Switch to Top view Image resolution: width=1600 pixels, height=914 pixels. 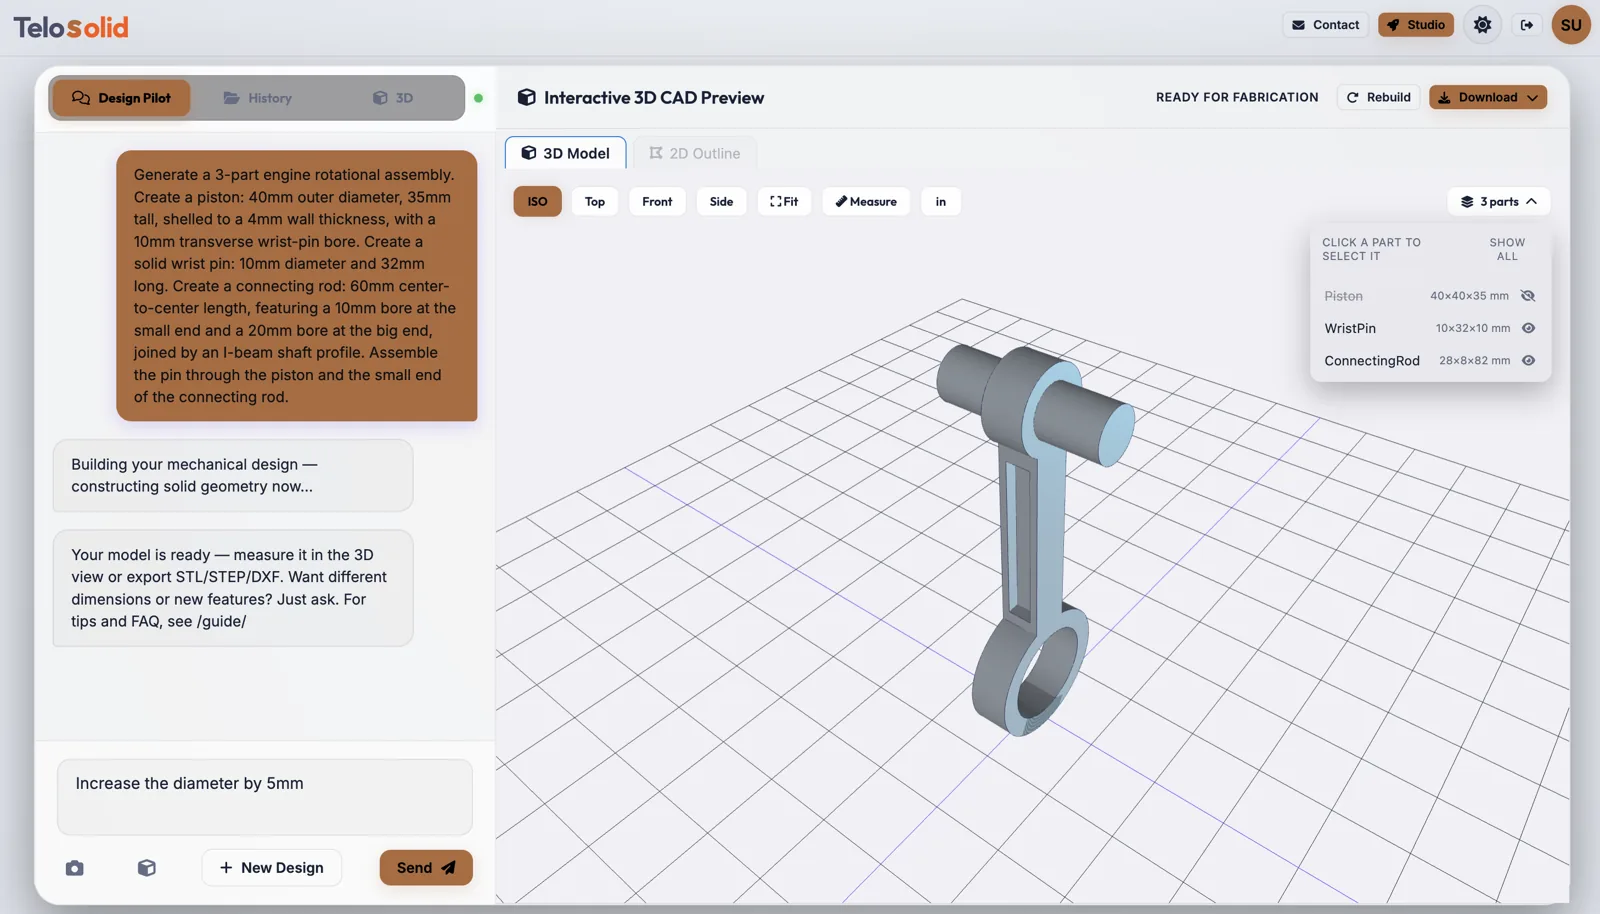[x=595, y=201]
